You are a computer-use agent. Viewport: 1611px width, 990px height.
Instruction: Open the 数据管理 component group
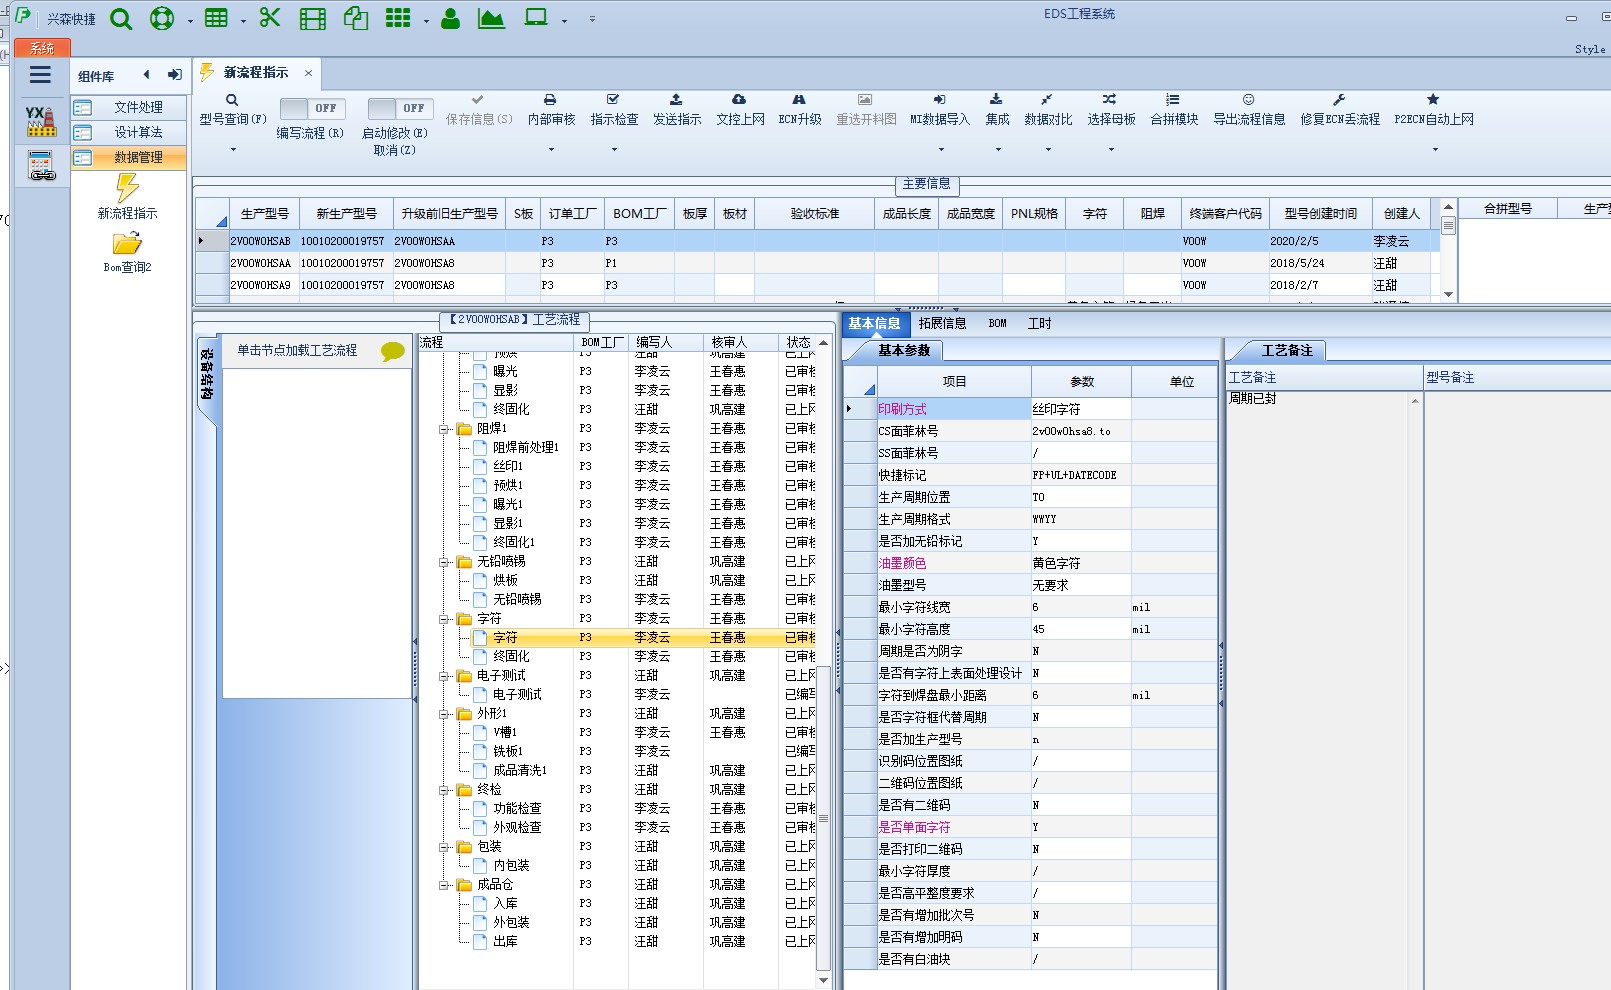pos(129,157)
